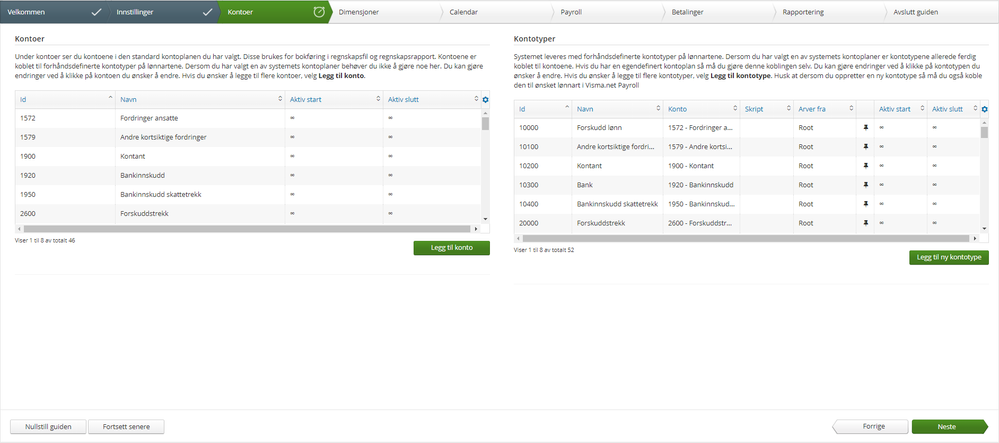Sort Kontoer table by Navn column
The height and width of the screenshot is (443, 999).
(x=199, y=99)
